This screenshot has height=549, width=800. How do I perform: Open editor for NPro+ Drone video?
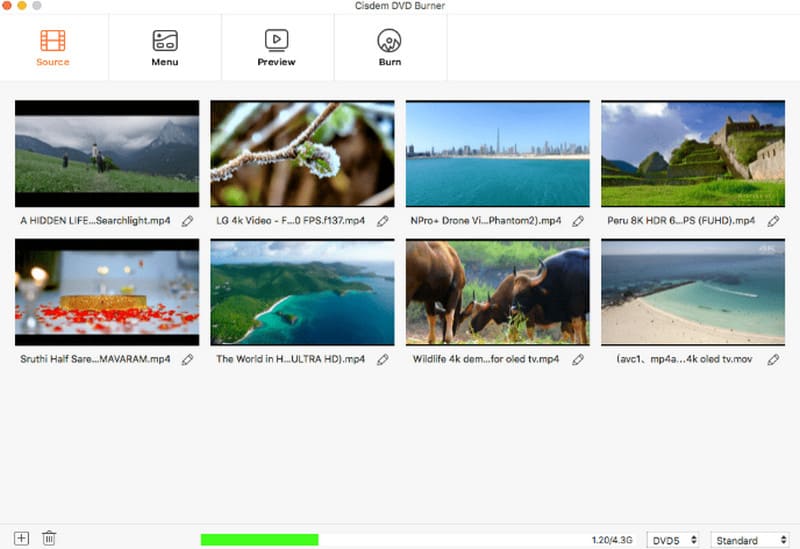(578, 221)
